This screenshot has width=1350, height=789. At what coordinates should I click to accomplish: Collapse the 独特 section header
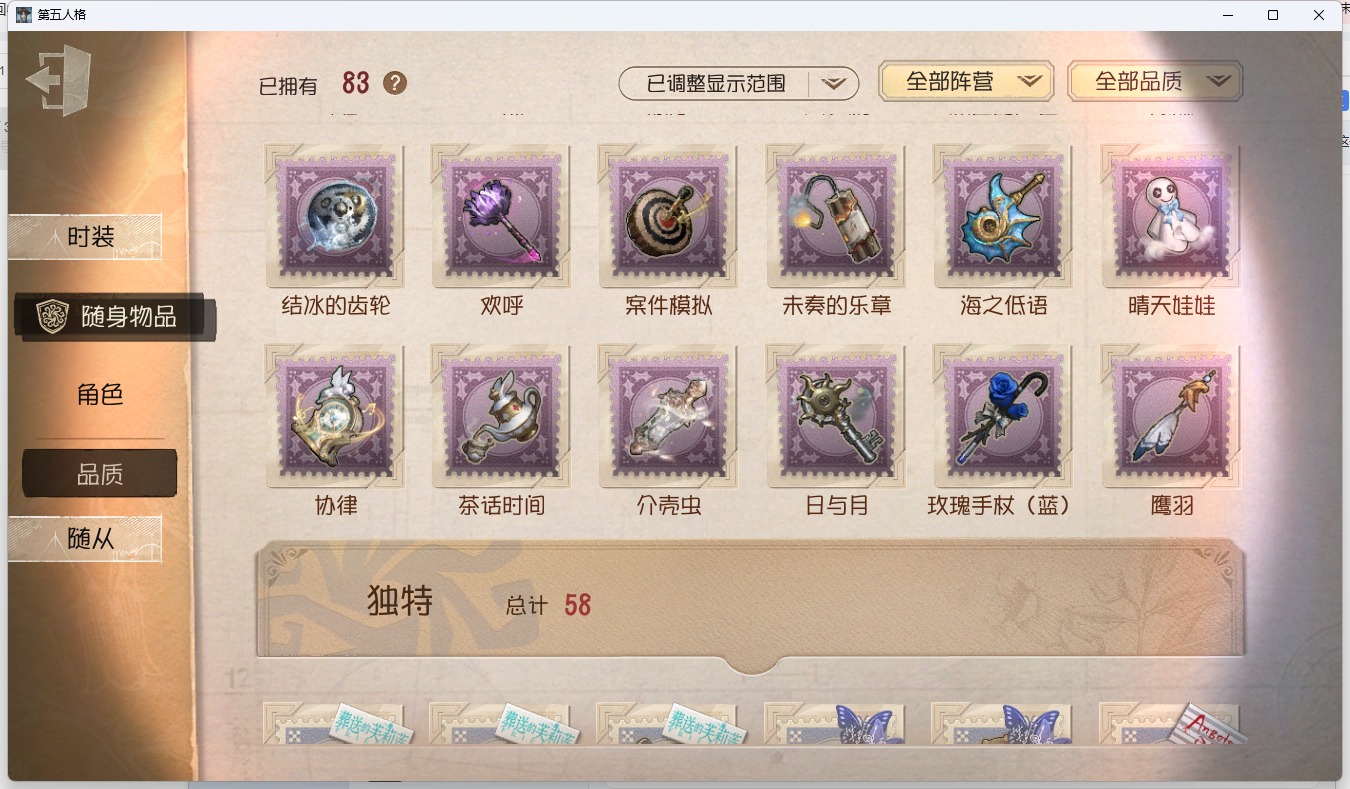[x=751, y=605]
